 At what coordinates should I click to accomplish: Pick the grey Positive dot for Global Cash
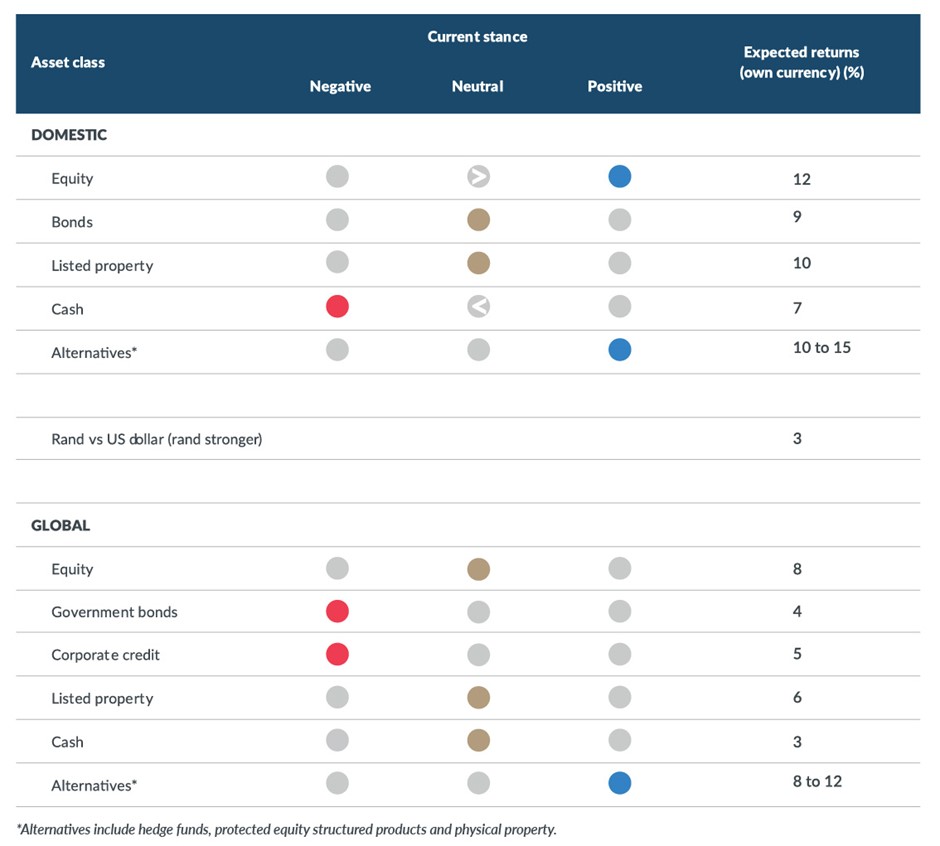[620, 741]
